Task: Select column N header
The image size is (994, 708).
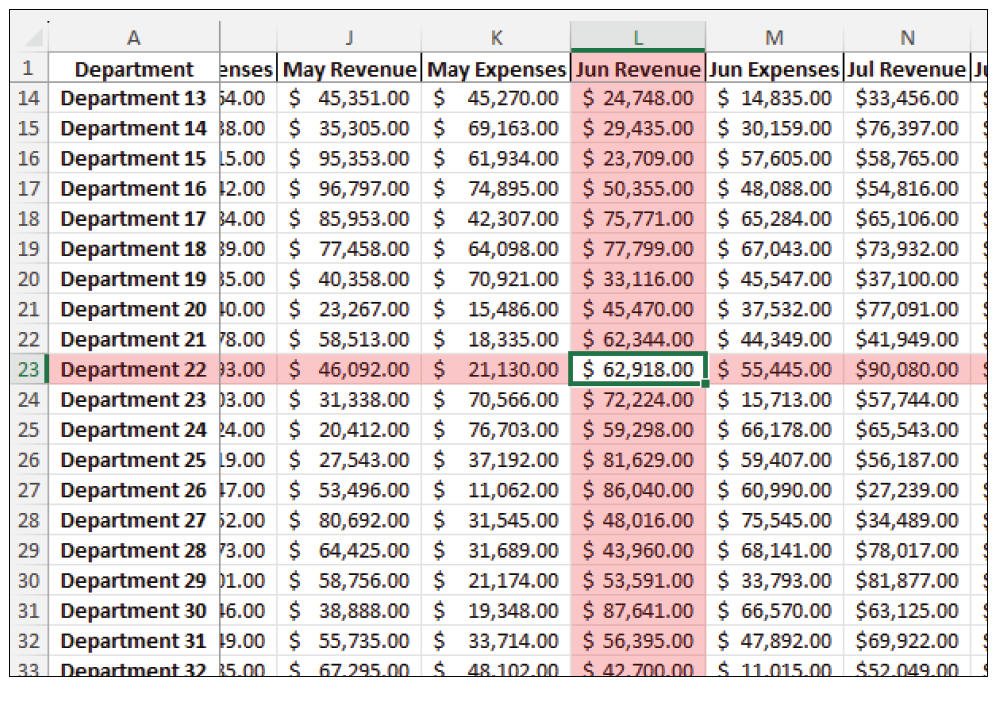Action: [x=907, y=38]
